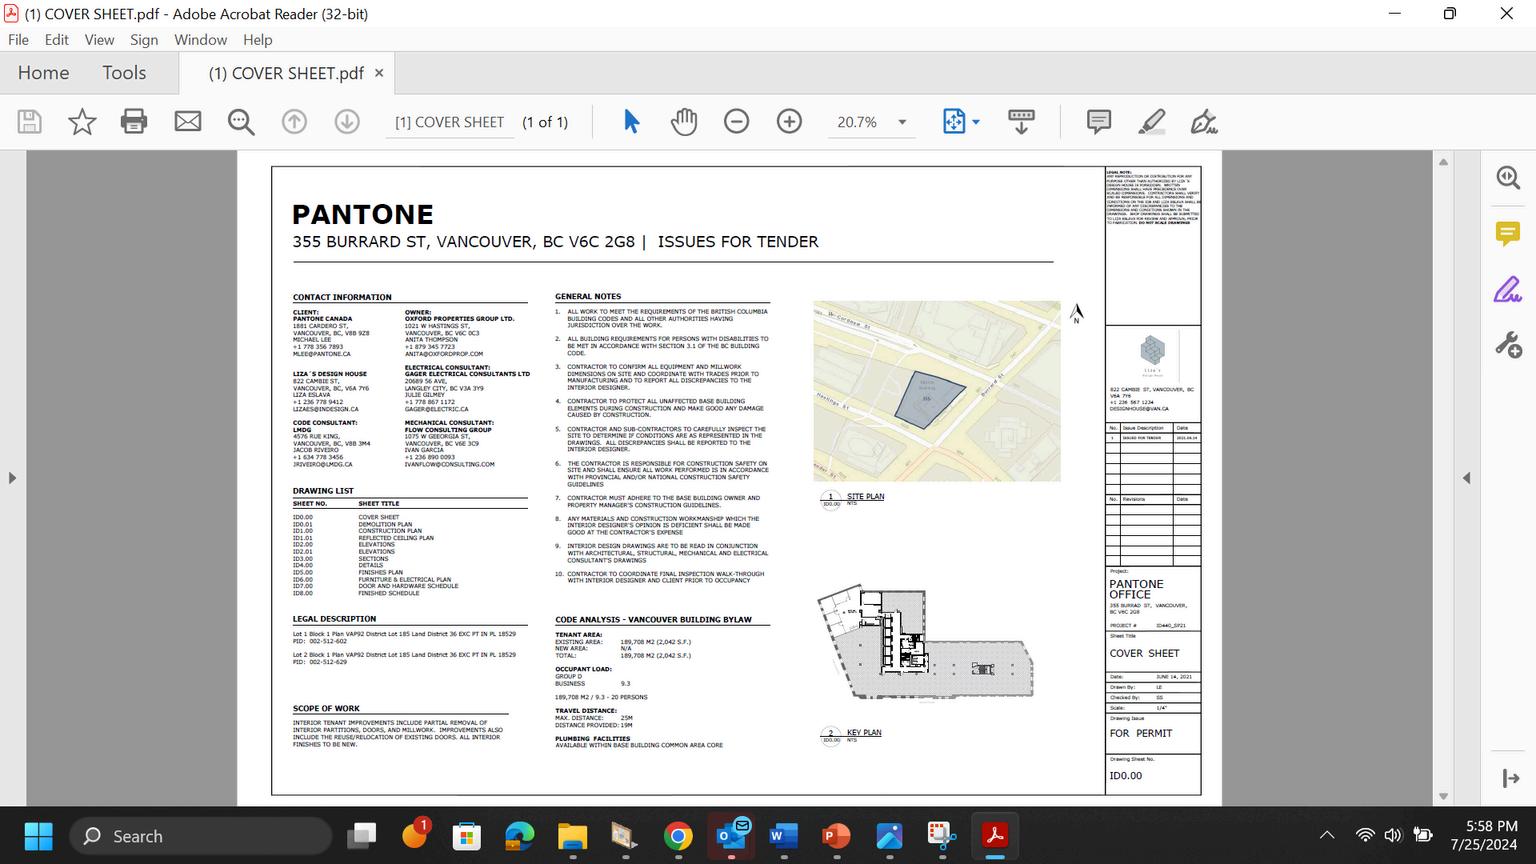Click the scrolling mode keyboard icon
Image resolution: width=1536 pixels, height=864 pixels.
pos(1021,122)
